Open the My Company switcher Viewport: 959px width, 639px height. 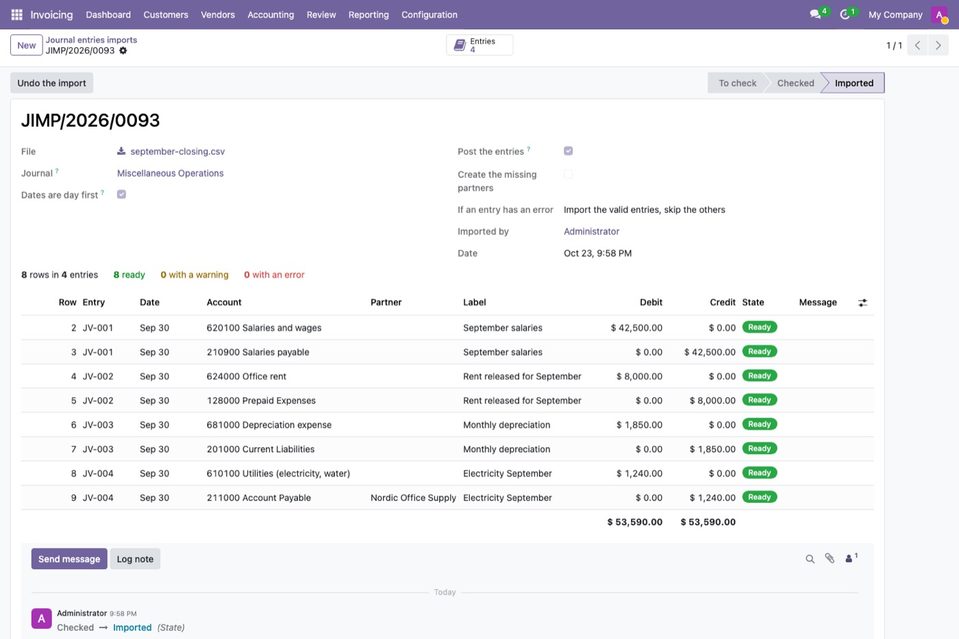pyautogui.click(x=895, y=15)
